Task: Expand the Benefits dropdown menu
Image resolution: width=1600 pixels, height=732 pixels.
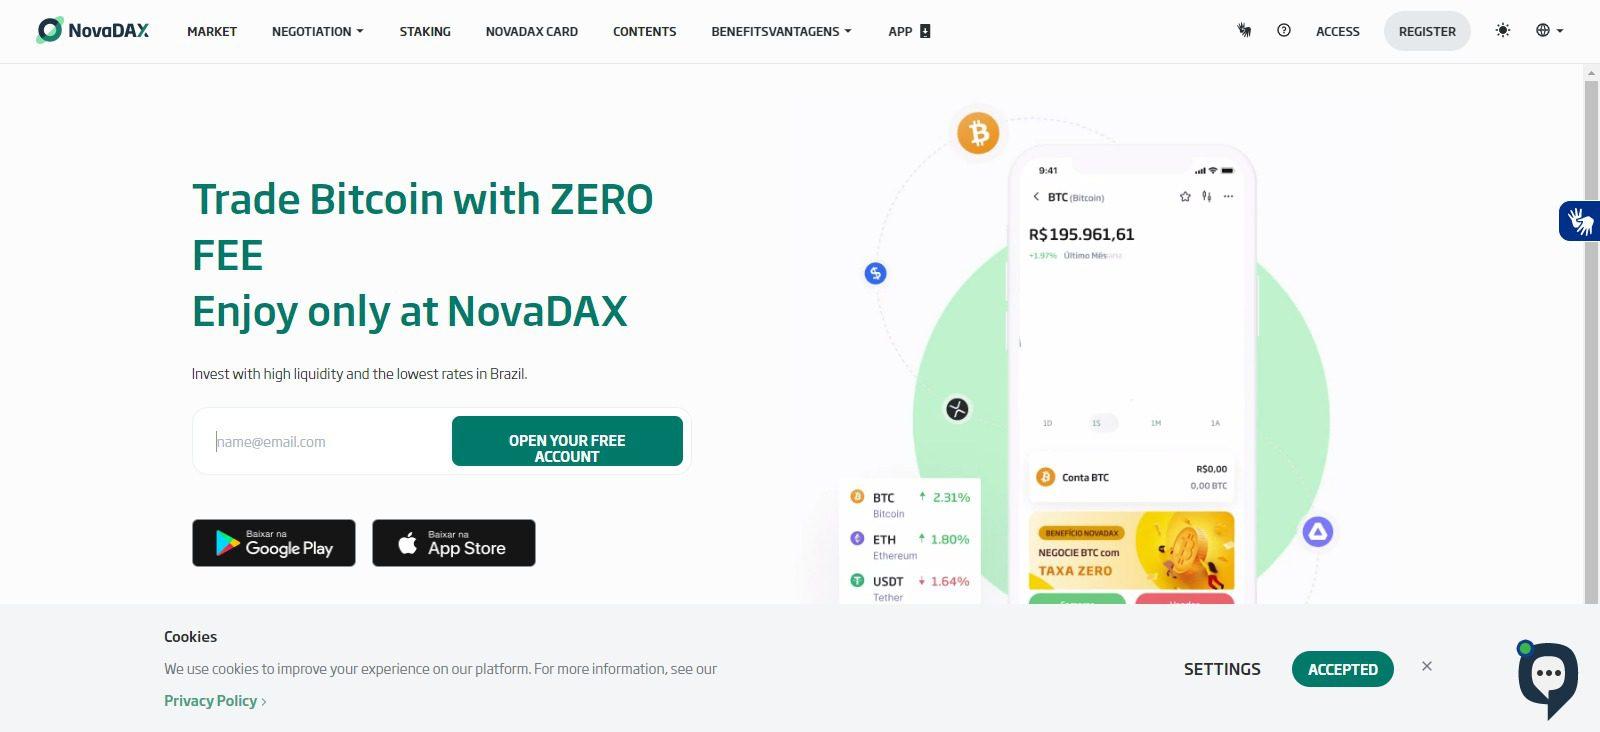Action: (781, 32)
